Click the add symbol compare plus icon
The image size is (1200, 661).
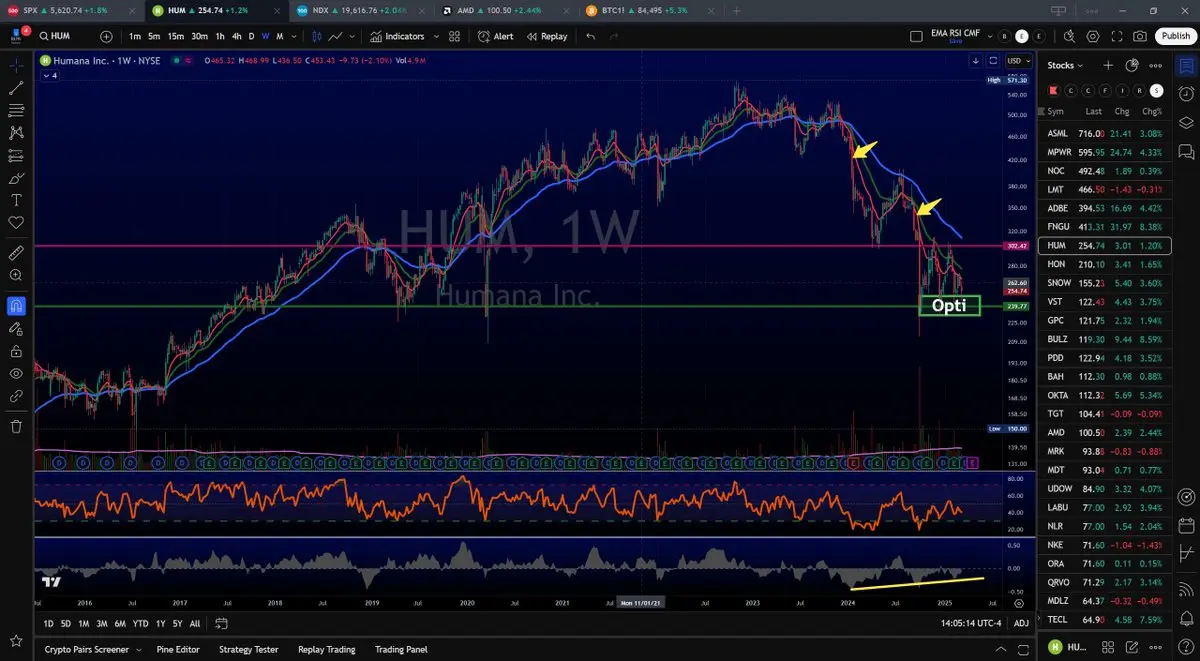click(x=107, y=36)
